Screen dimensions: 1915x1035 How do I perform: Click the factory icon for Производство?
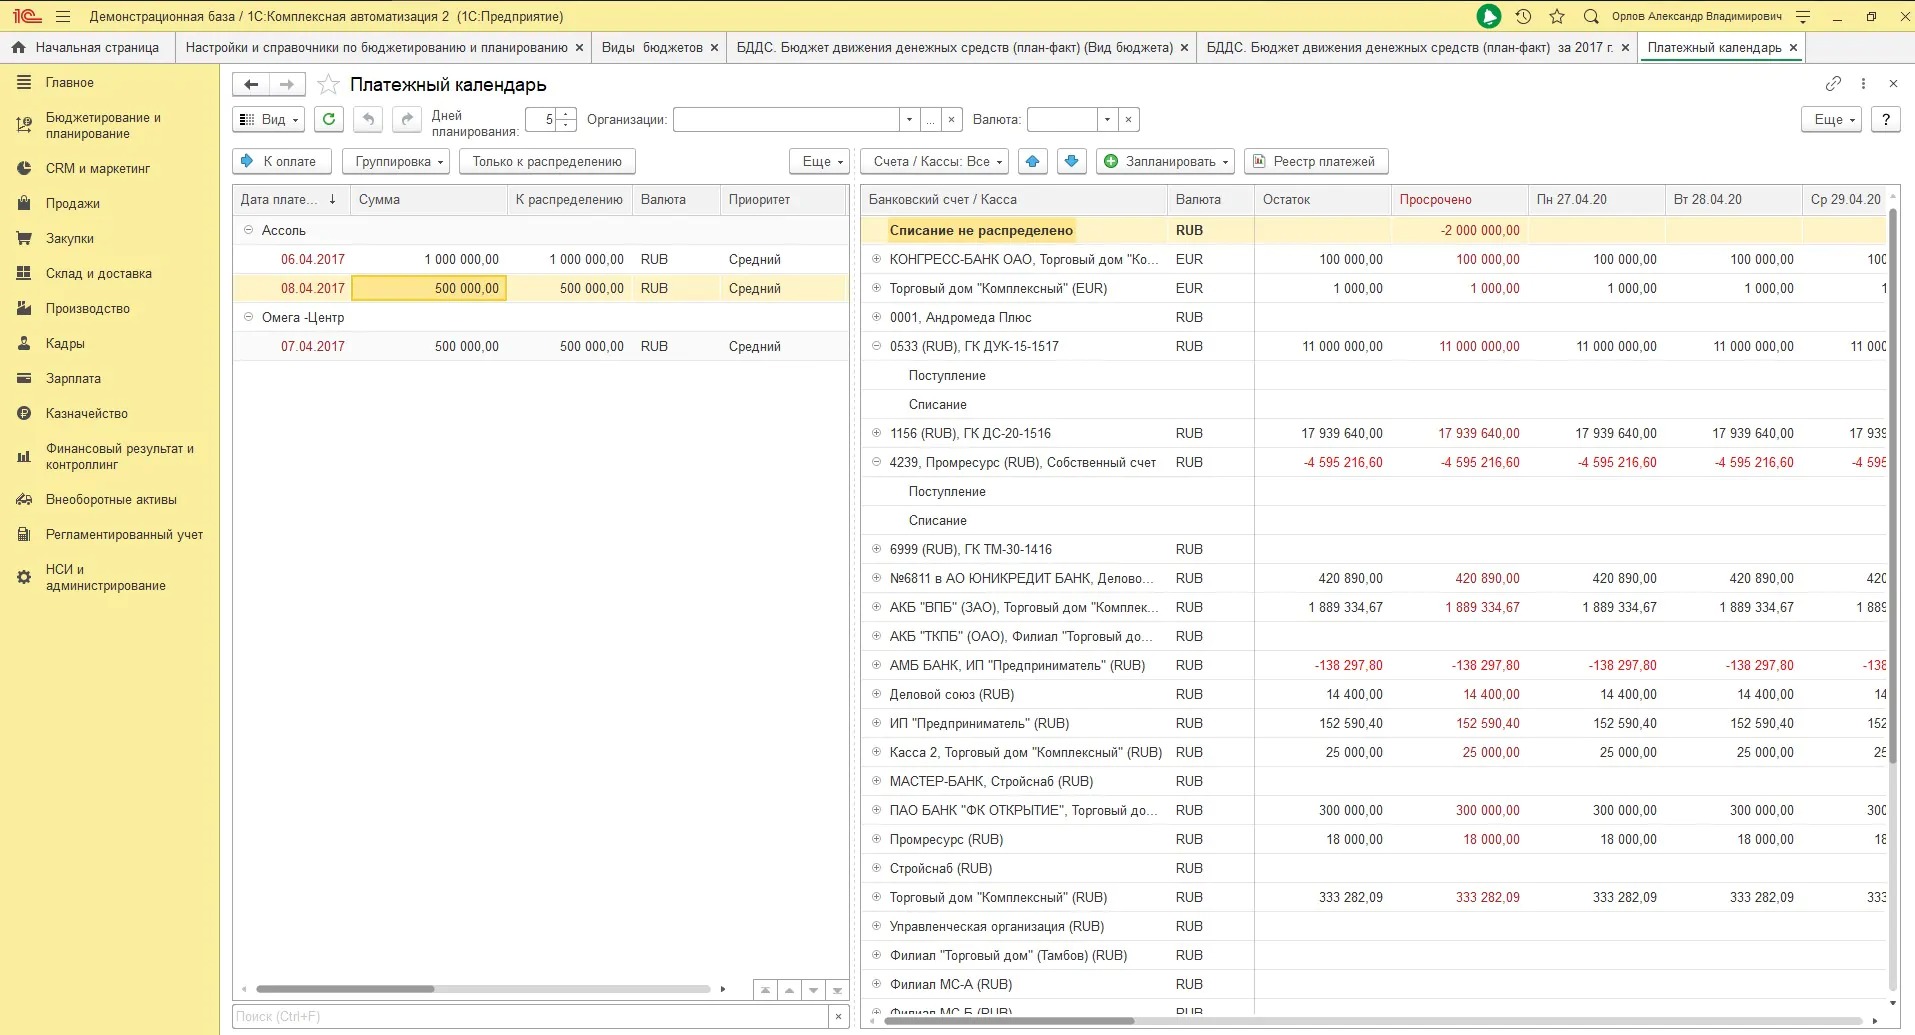click(x=24, y=309)
